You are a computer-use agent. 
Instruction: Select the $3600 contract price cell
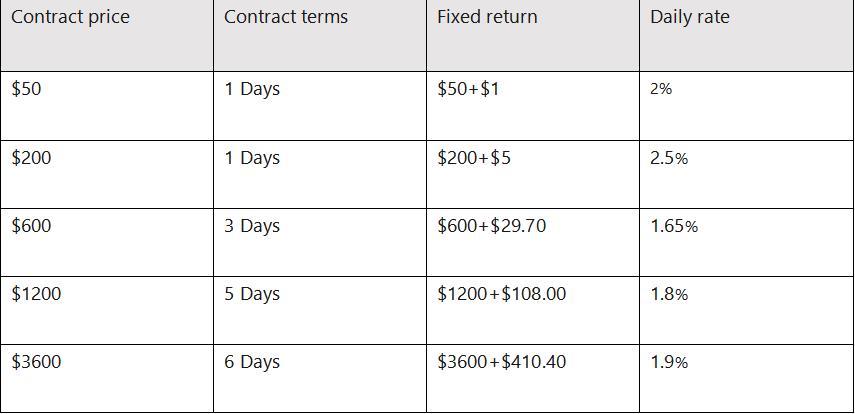point(36,362)
